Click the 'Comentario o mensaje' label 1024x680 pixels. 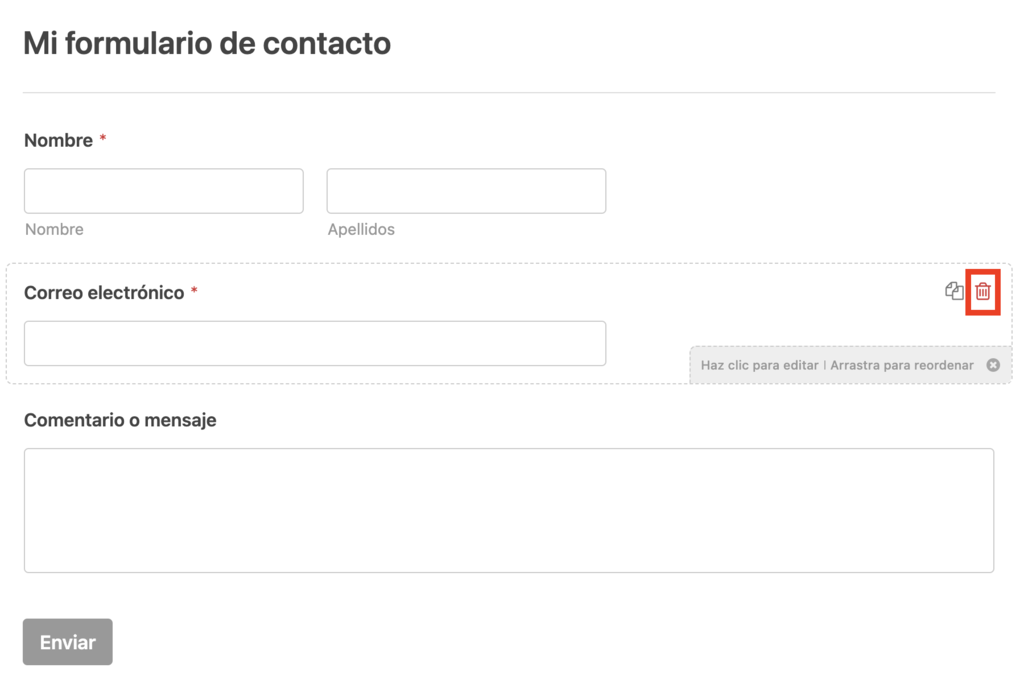pos(120,420)
